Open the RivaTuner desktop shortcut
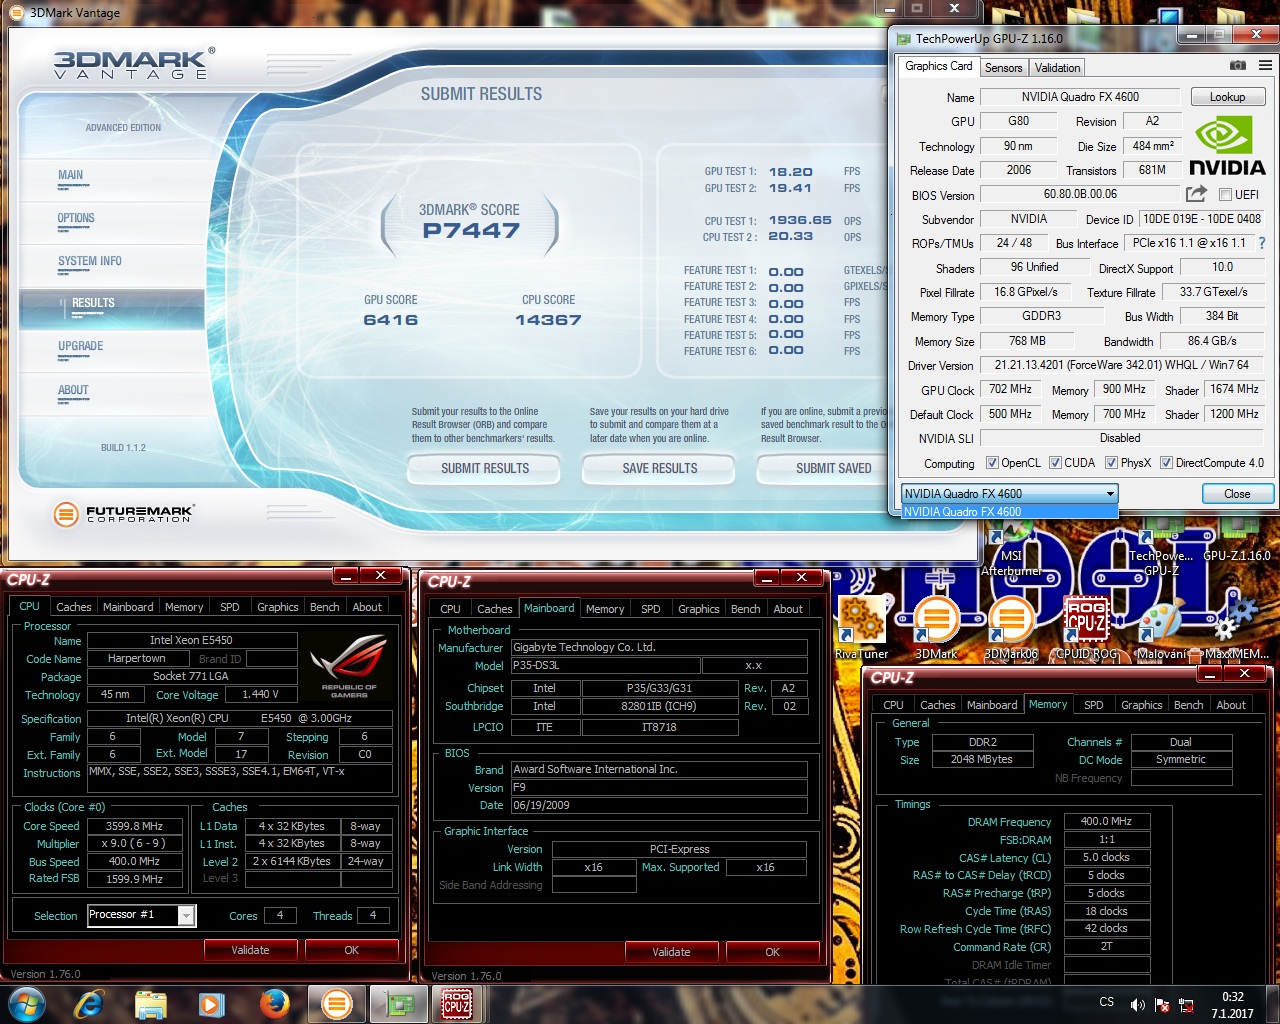 coord(861,627)
